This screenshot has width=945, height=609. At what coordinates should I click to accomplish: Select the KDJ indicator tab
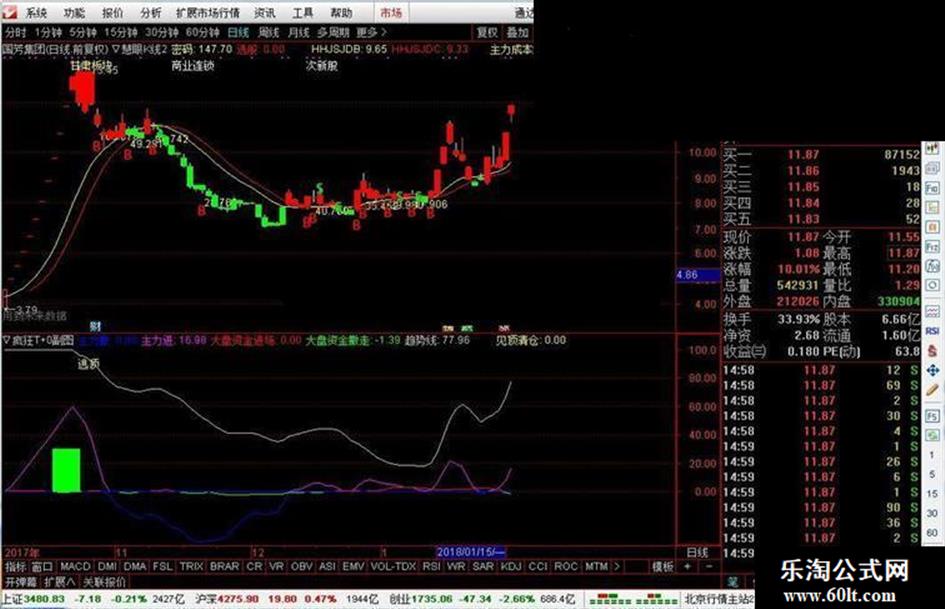[x=511, y=566]
